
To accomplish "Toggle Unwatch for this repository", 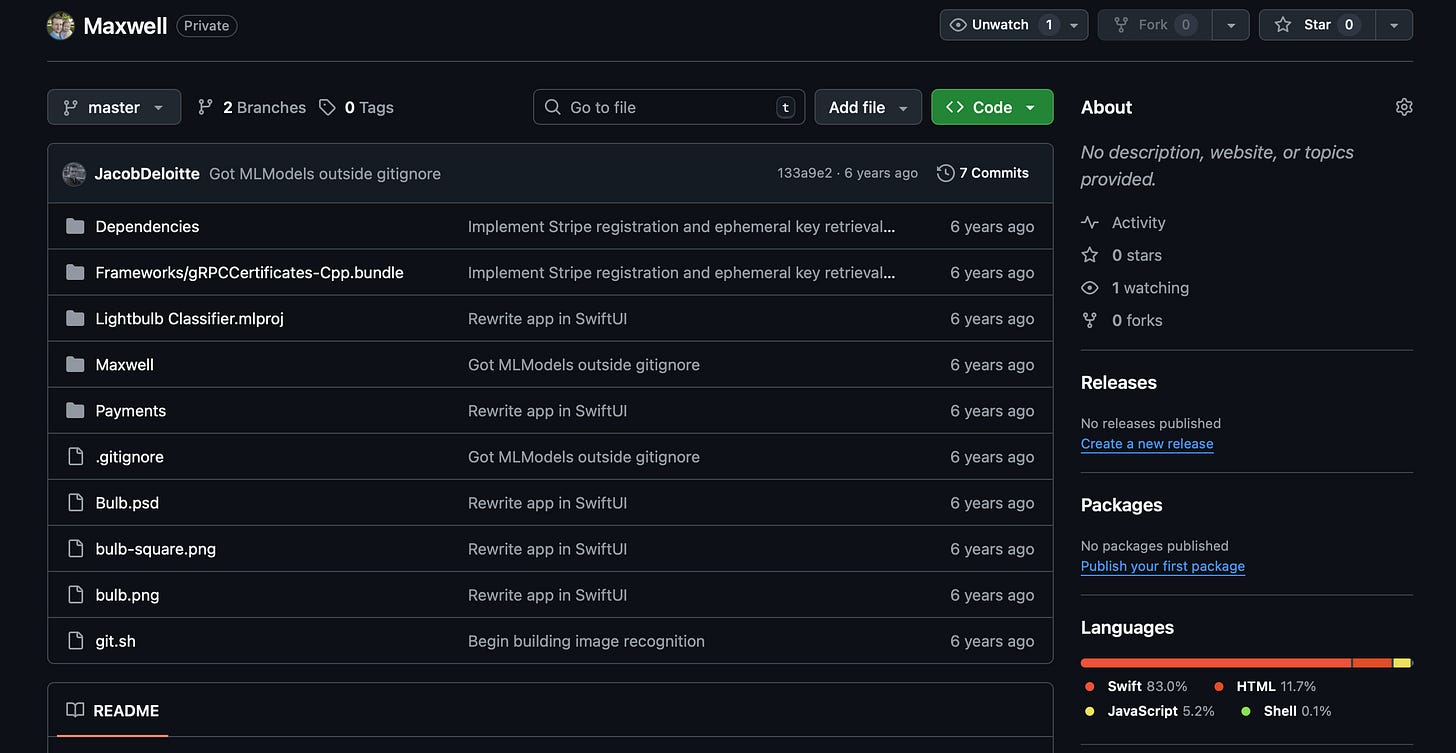I will coord(1000,25).
